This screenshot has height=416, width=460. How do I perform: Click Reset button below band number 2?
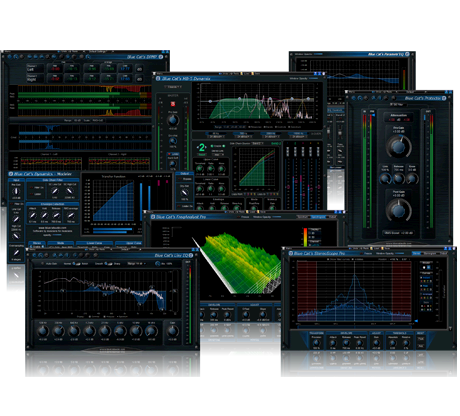tap(202, 154)
